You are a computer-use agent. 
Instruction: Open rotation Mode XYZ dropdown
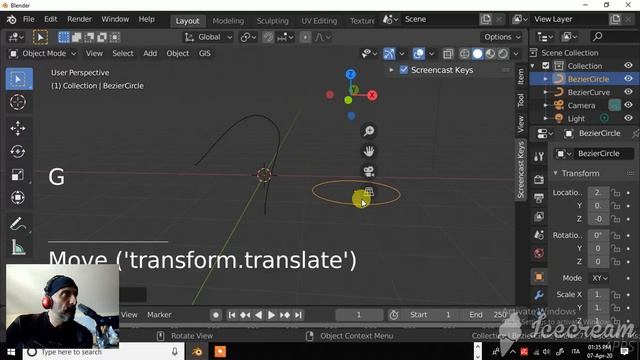pyautogui.click(x=600, y=278)
